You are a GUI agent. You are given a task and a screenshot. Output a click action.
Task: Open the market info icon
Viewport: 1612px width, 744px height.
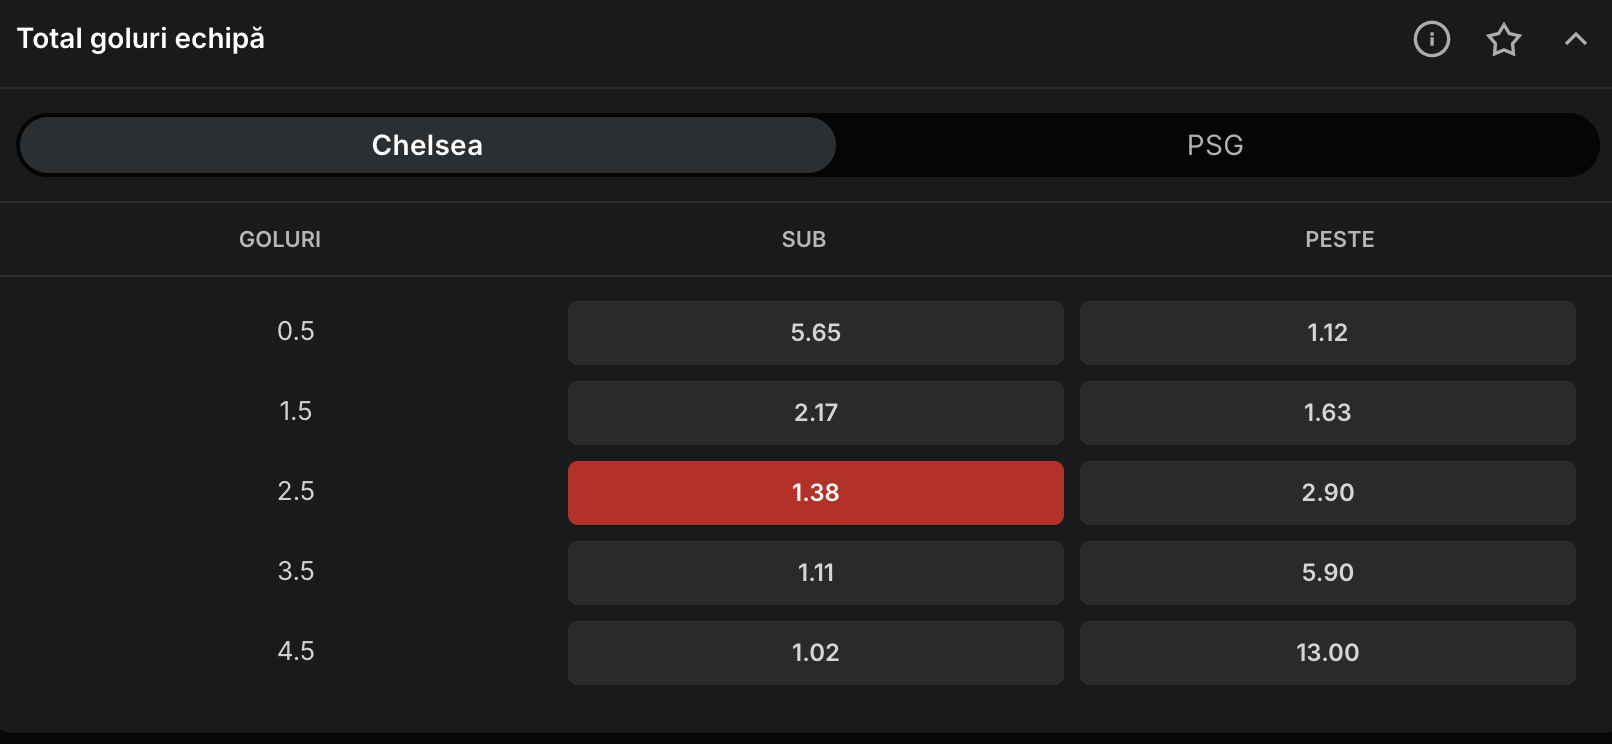[x=1431, y=39]
